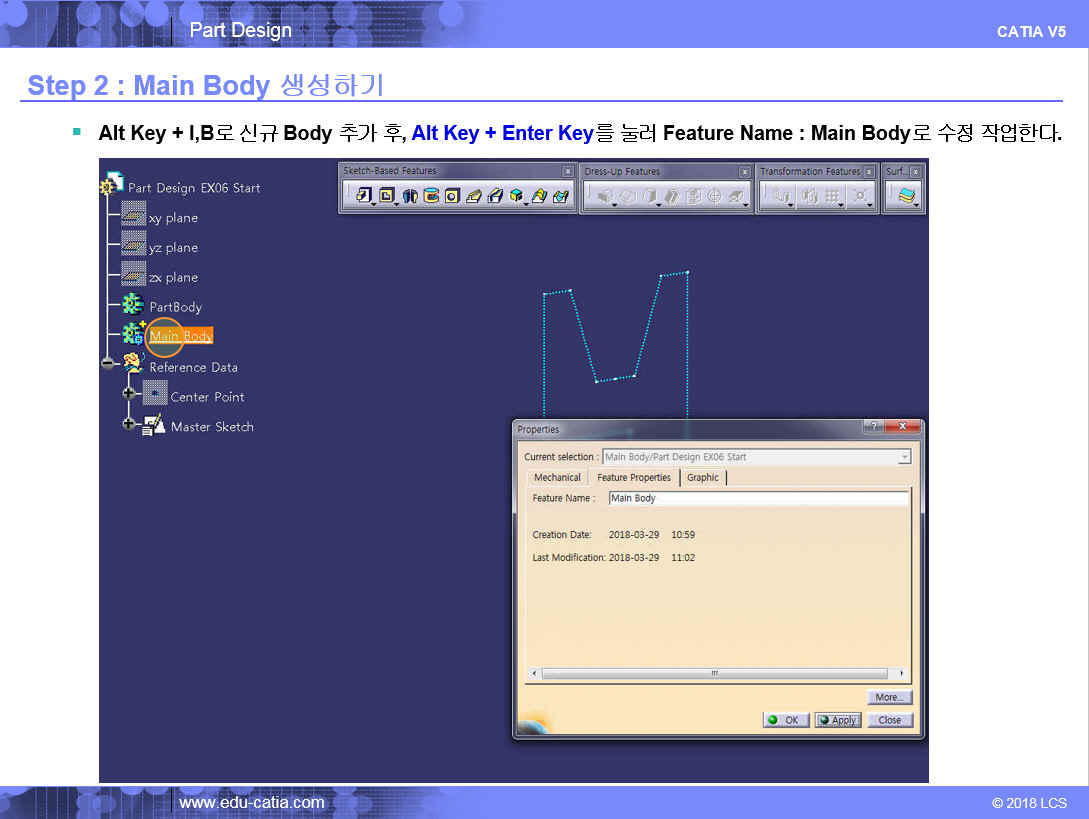The height and width of the screenshot is (819, 1089).
Task: Click the Feature Name input field
Action: (x=757, y=498)
